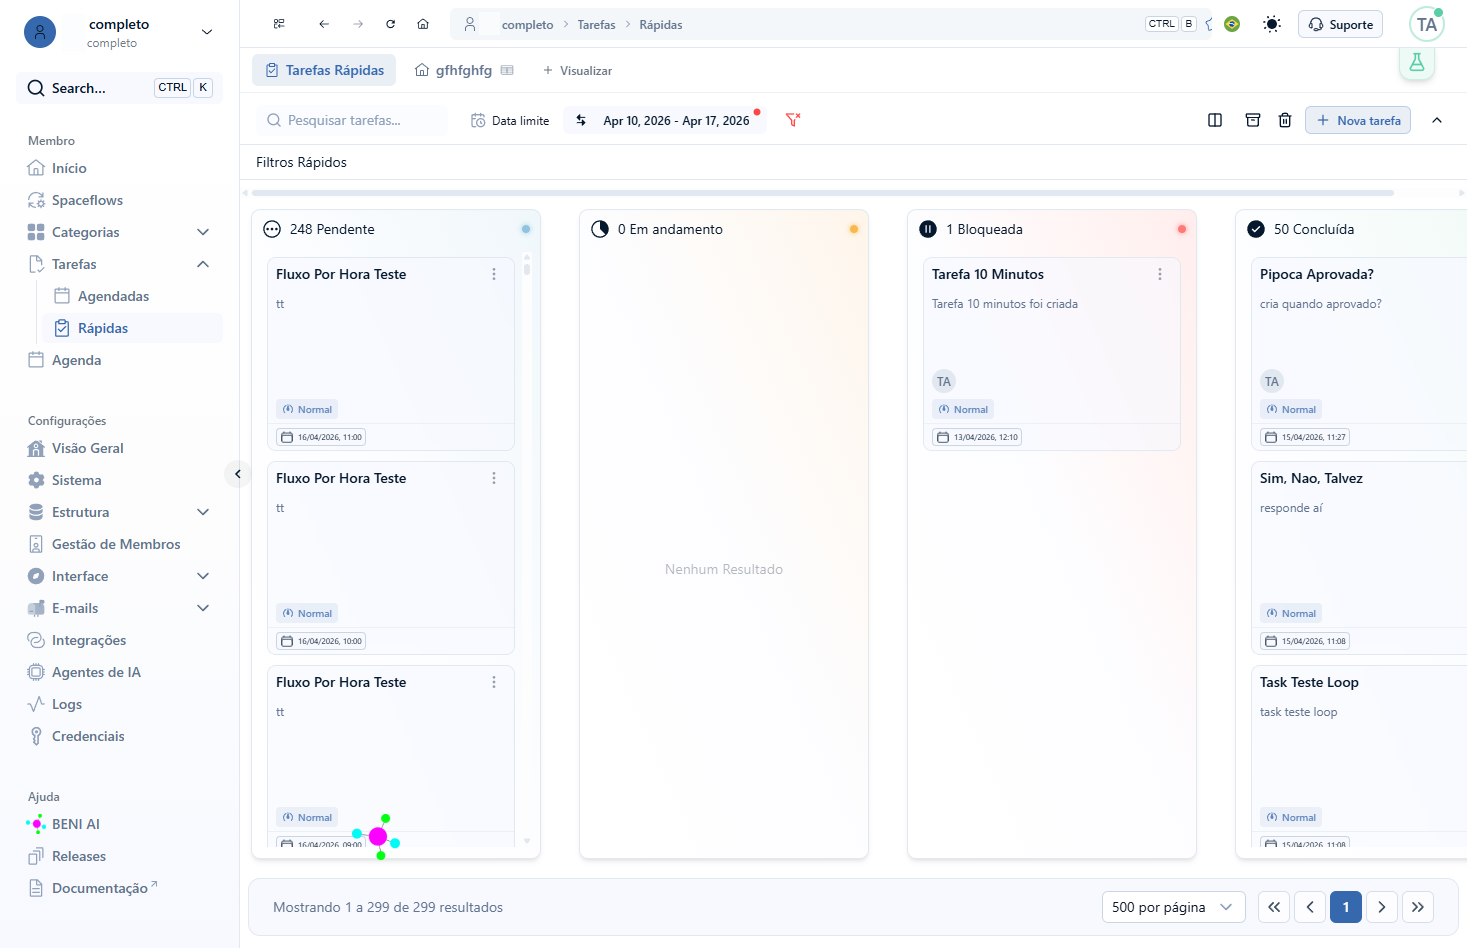Click the table icon beside gfhfghfg tab
The height and width of the screenshot is (948, 1467).
[507, 70]
